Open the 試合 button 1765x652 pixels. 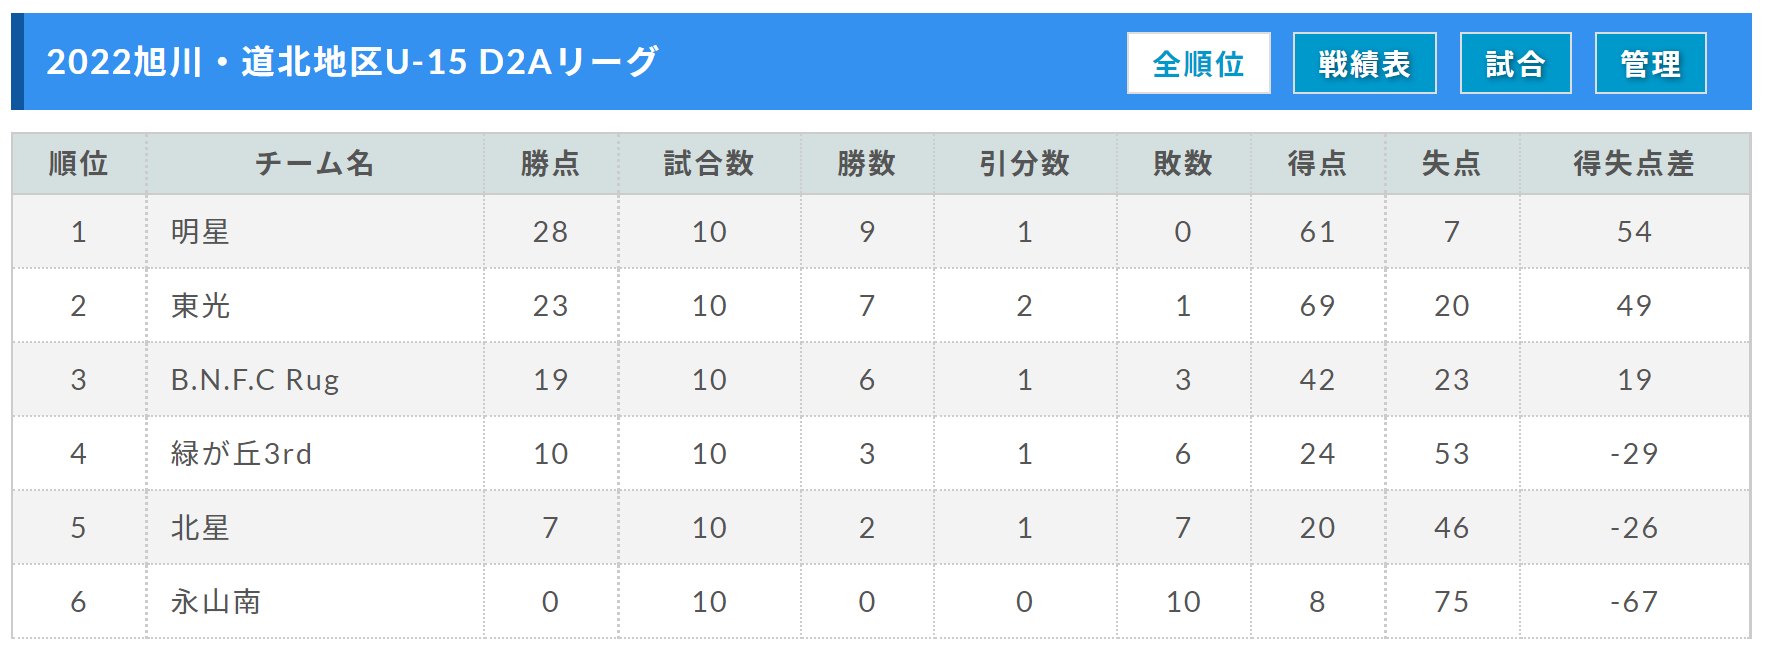click(1515, 63)
